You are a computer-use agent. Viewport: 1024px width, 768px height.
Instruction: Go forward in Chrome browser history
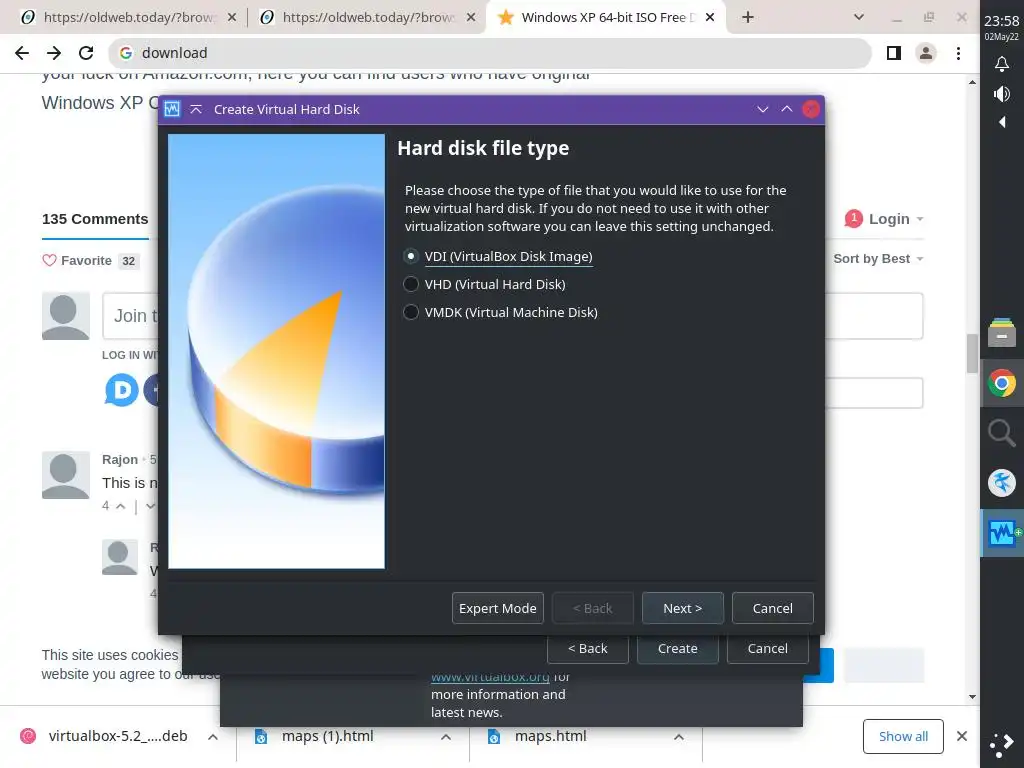tap(54, 53)
